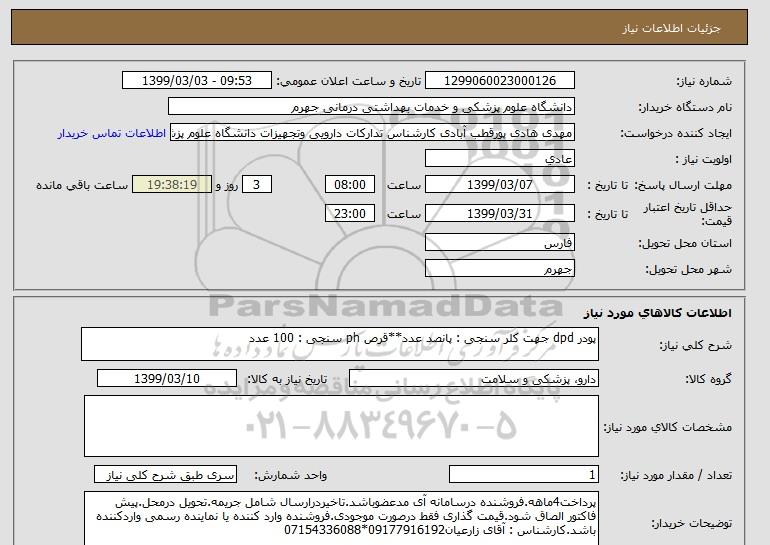Click text ساعت باقی مانده
The height and width of the screenshot is (545, 770).
coord(82,186)
